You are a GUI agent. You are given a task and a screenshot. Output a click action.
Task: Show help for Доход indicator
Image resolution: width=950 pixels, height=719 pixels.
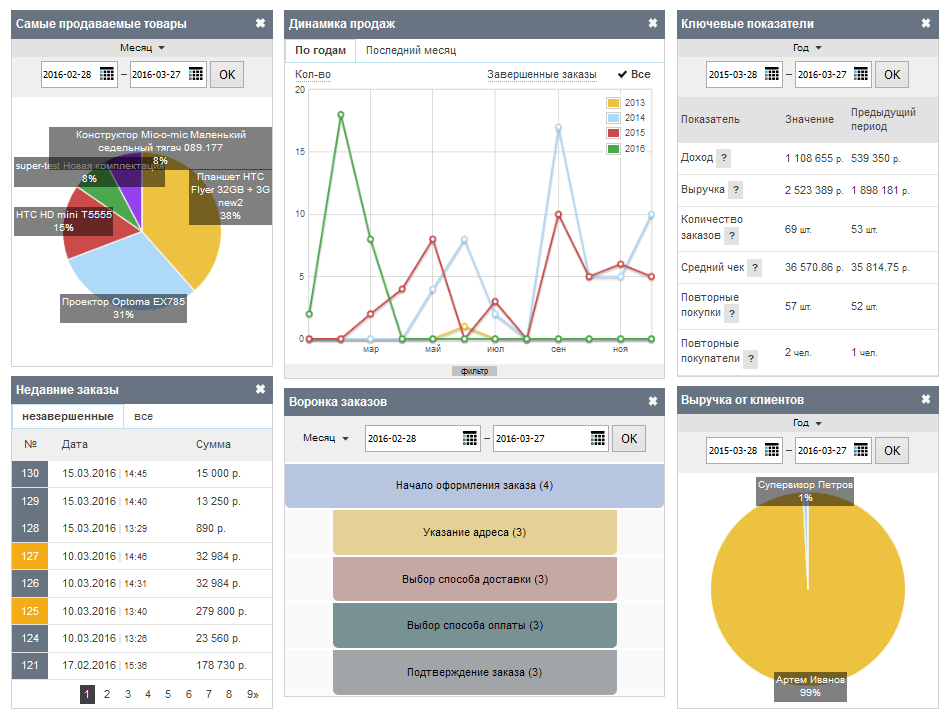pyautogui.click(x=723, y=157)
